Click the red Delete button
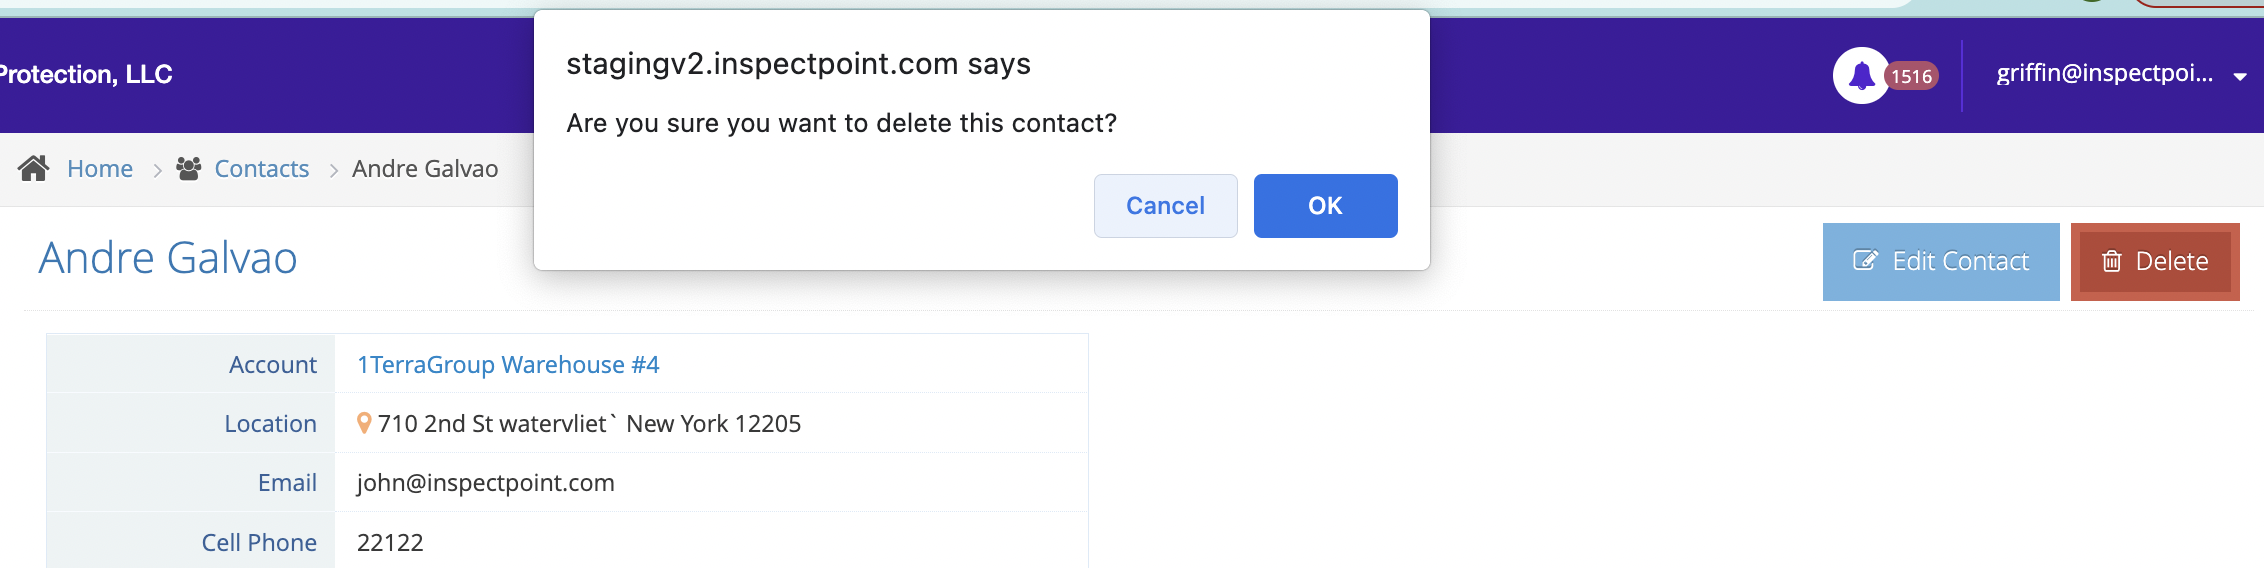The image size is (2264, 568). tap(2155, 262)
